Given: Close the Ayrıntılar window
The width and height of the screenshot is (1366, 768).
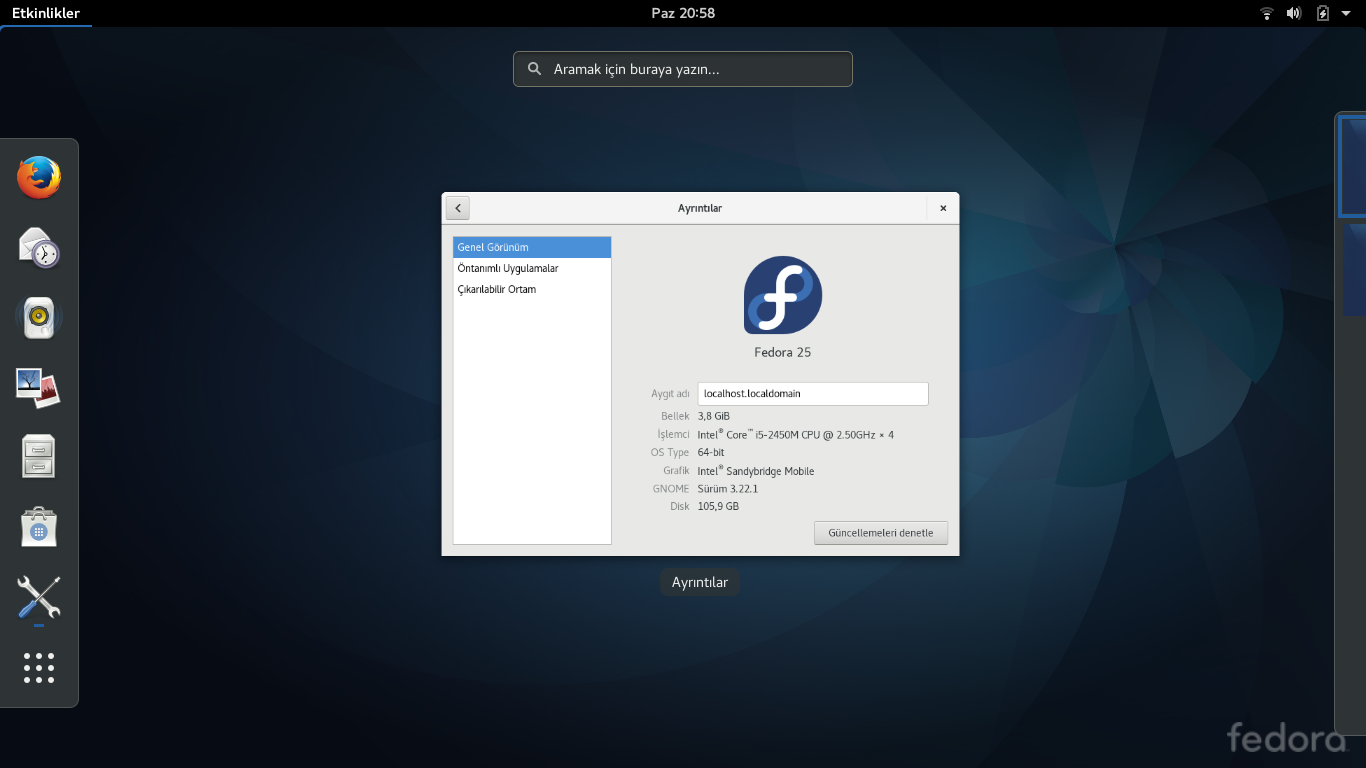Looking at the screenshot, I should [943, 208].
